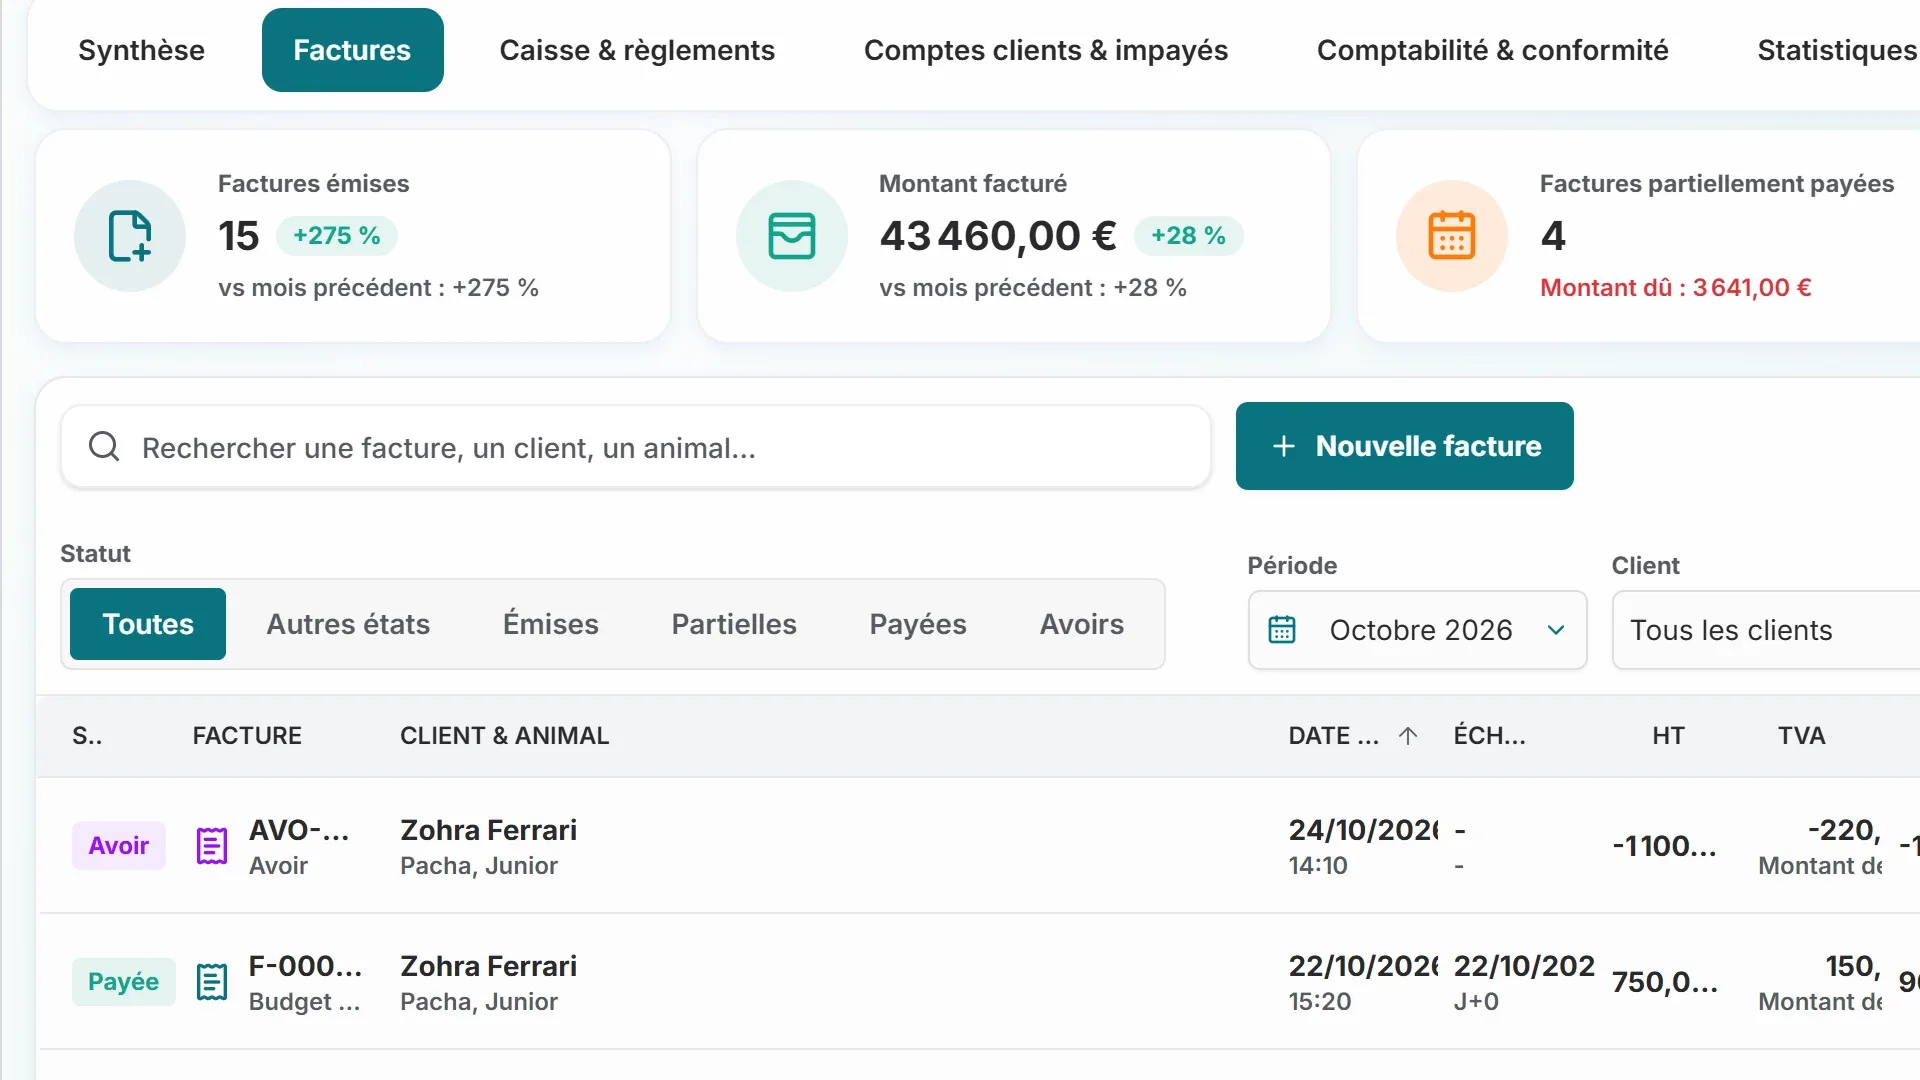
Task: Go to Comptes clients & impayés tab
Action: [1045, 50]
